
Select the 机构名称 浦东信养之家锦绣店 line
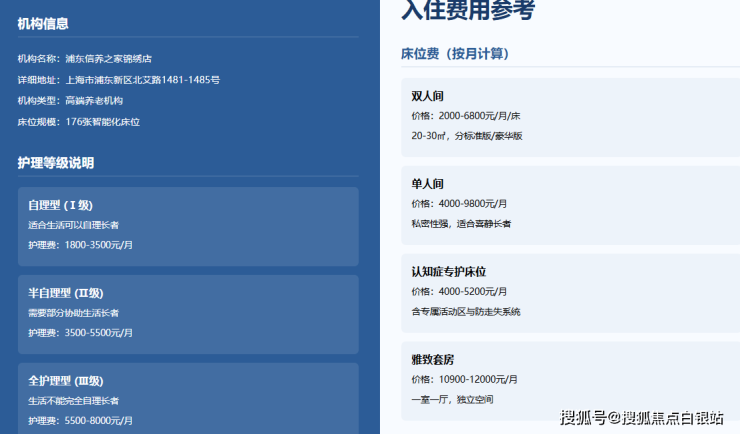tap(84, 59)
